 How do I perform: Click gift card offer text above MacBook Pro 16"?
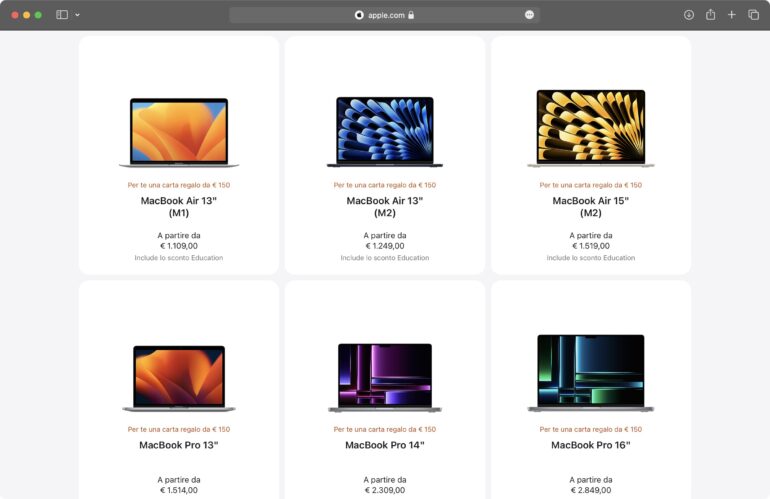[591, 429]
